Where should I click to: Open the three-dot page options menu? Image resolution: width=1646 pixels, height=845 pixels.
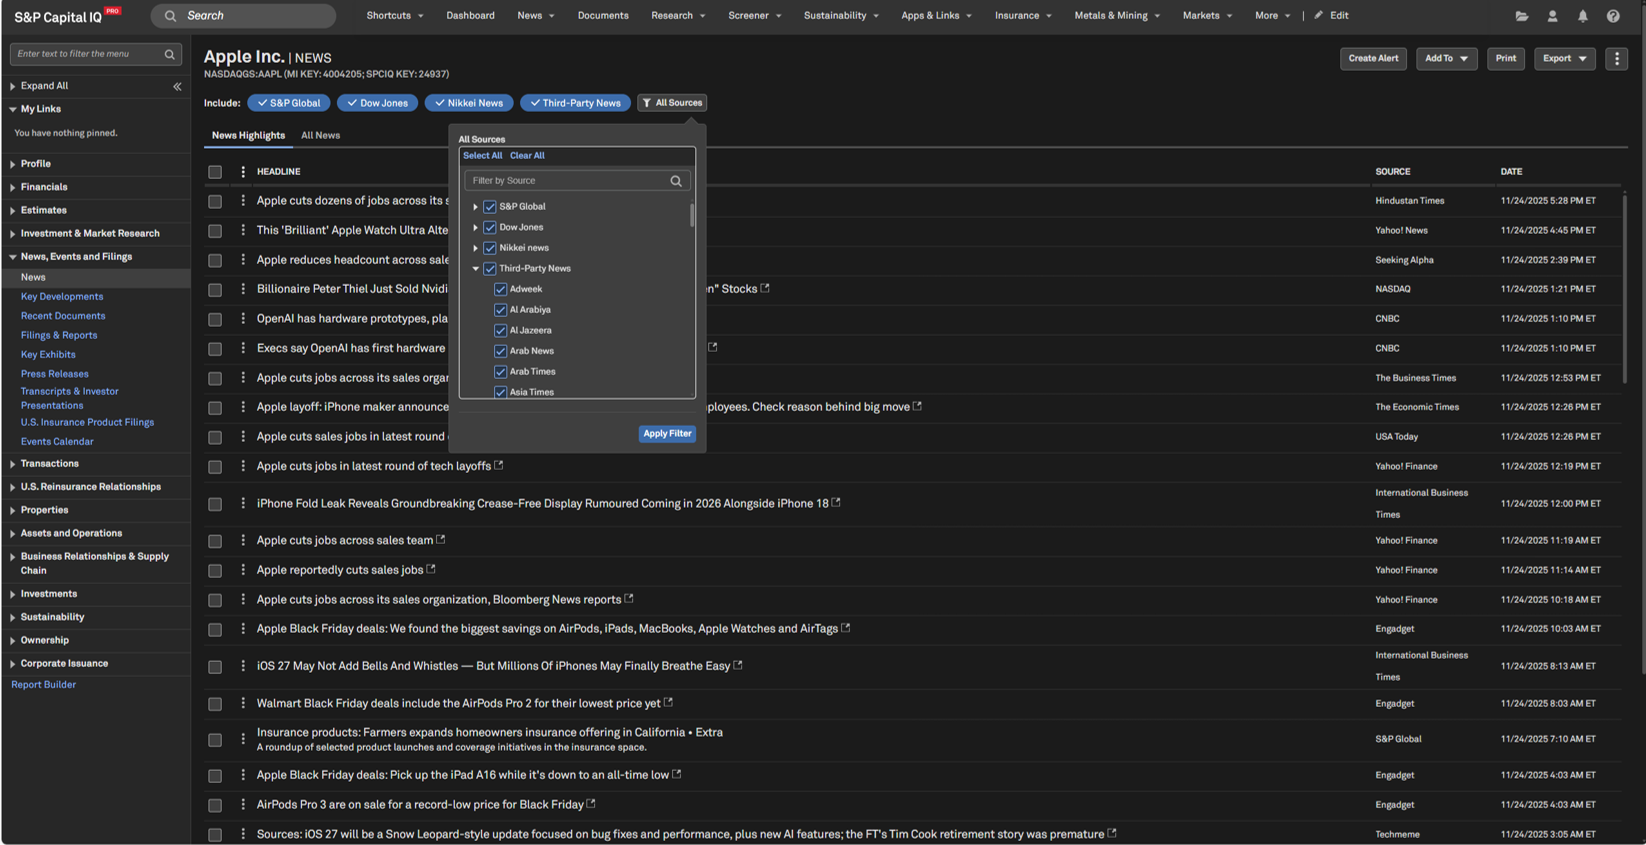click(1617, 59)
